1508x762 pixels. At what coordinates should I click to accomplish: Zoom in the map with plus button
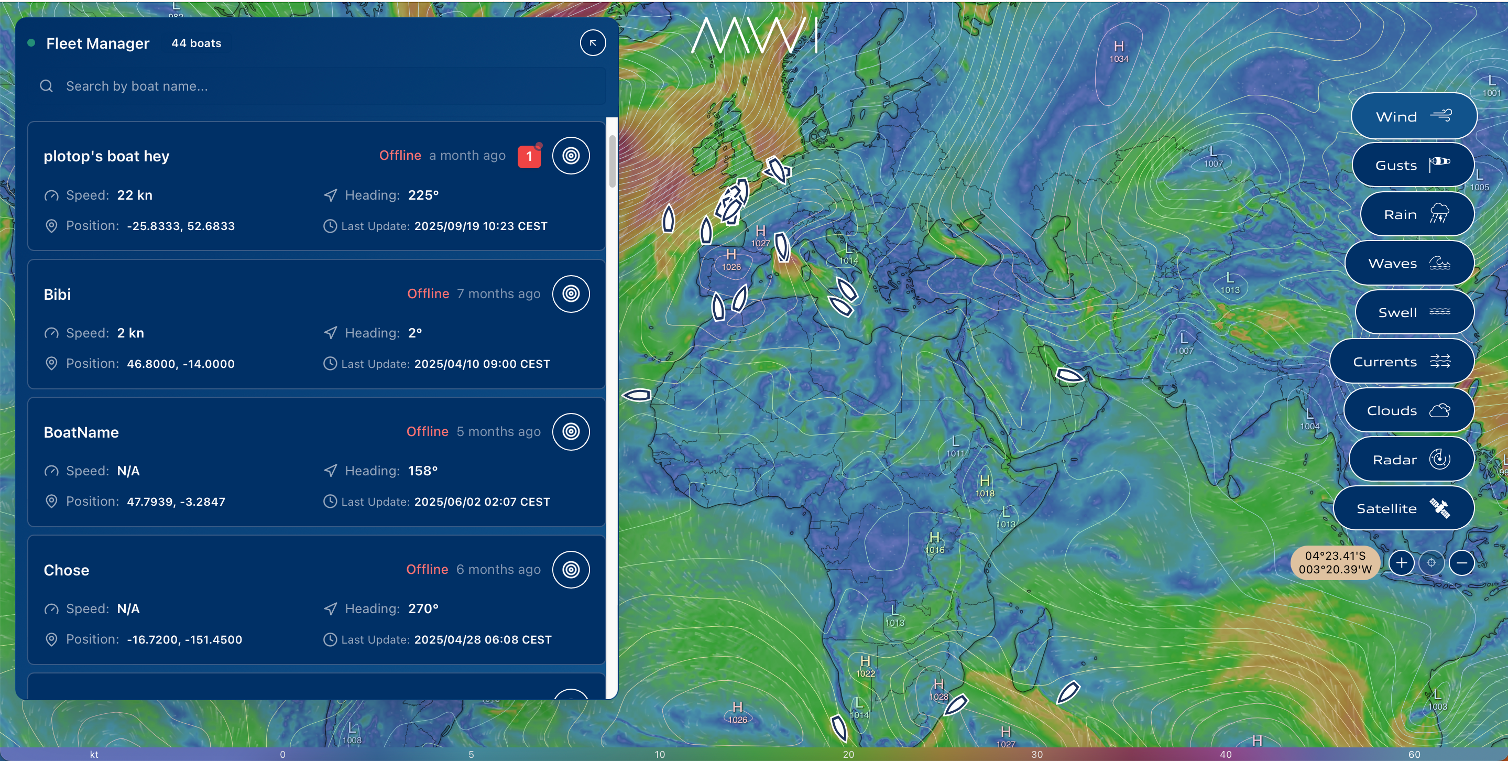tap(1401, 563)
